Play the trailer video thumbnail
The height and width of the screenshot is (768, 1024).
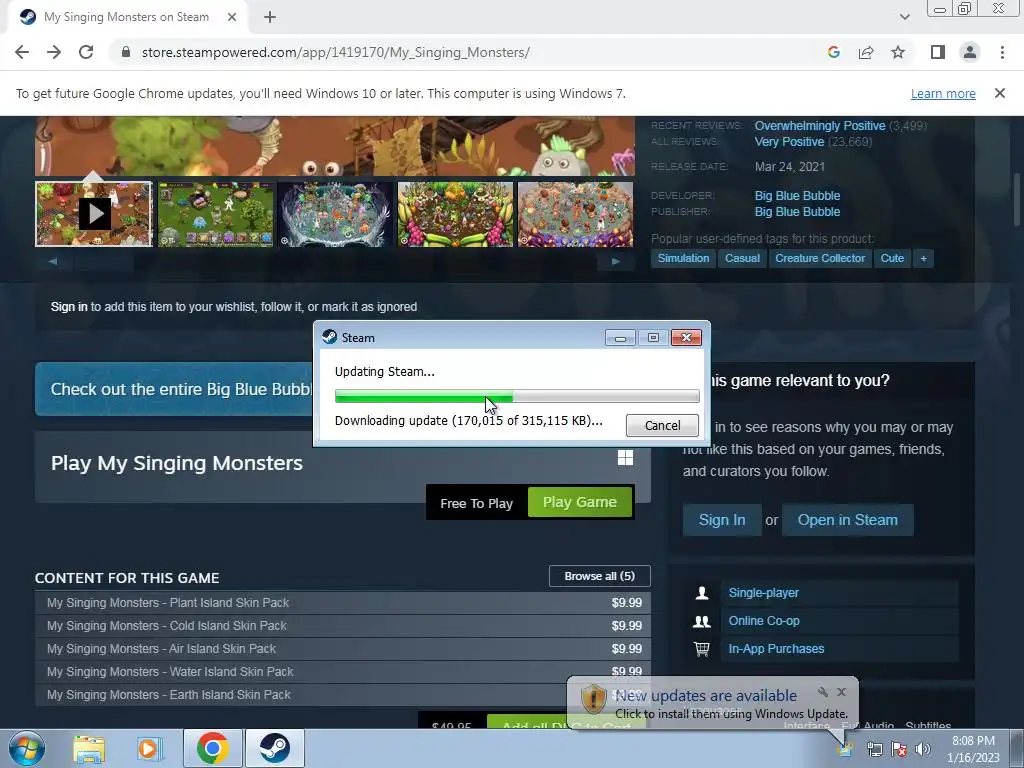93,214
